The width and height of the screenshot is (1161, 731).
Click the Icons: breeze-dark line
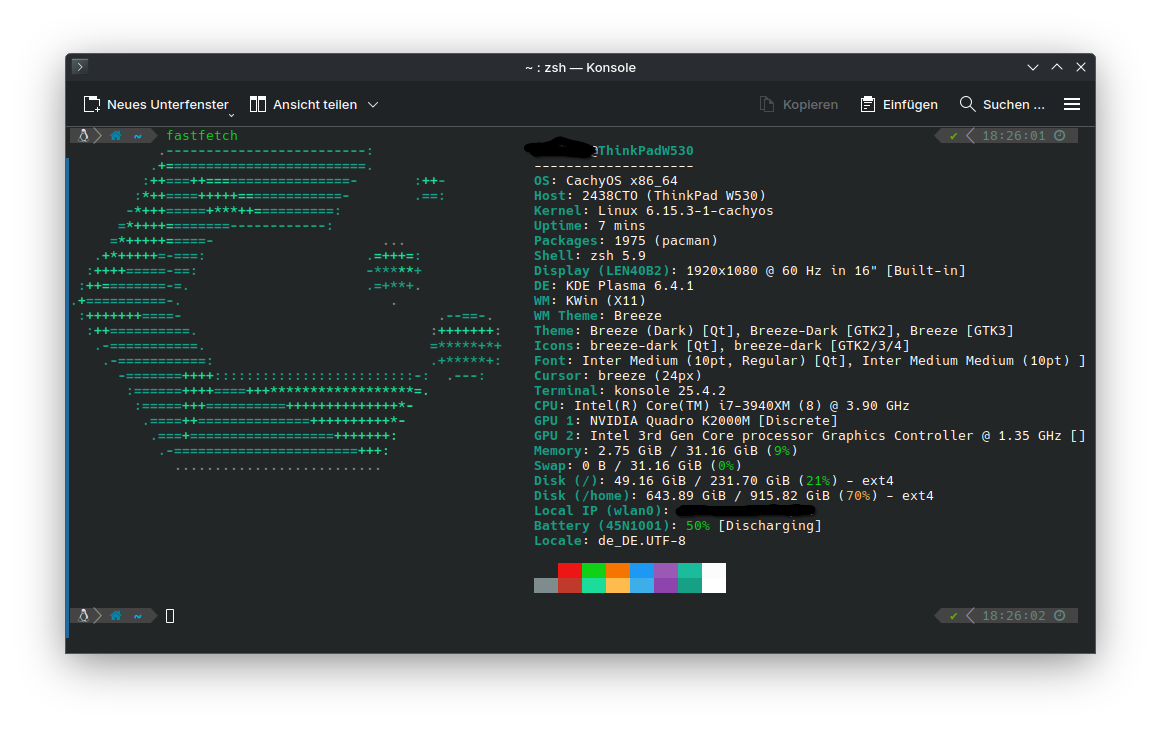point(721,346)
